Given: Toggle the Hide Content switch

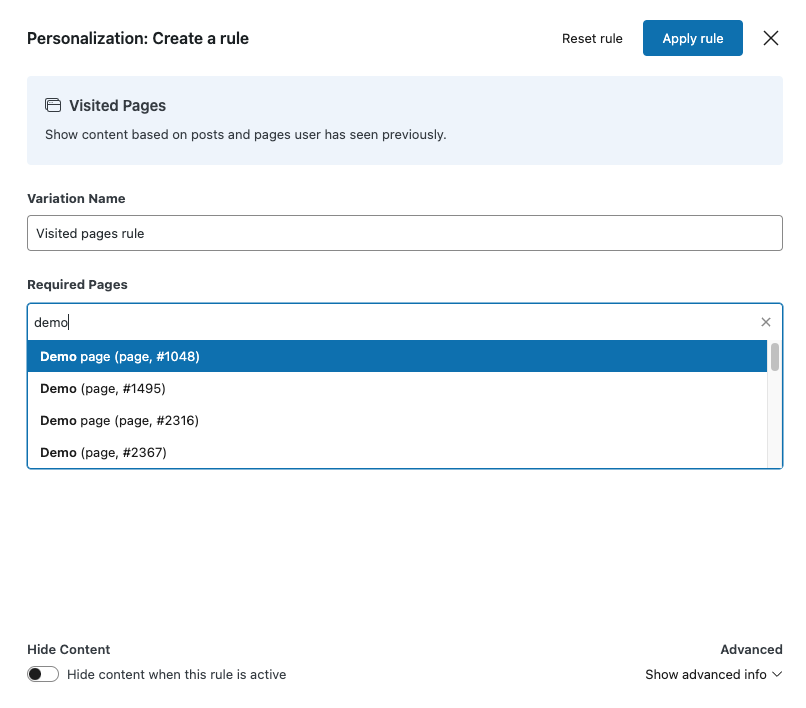Looking at the screenshot, I should [43, 675].
